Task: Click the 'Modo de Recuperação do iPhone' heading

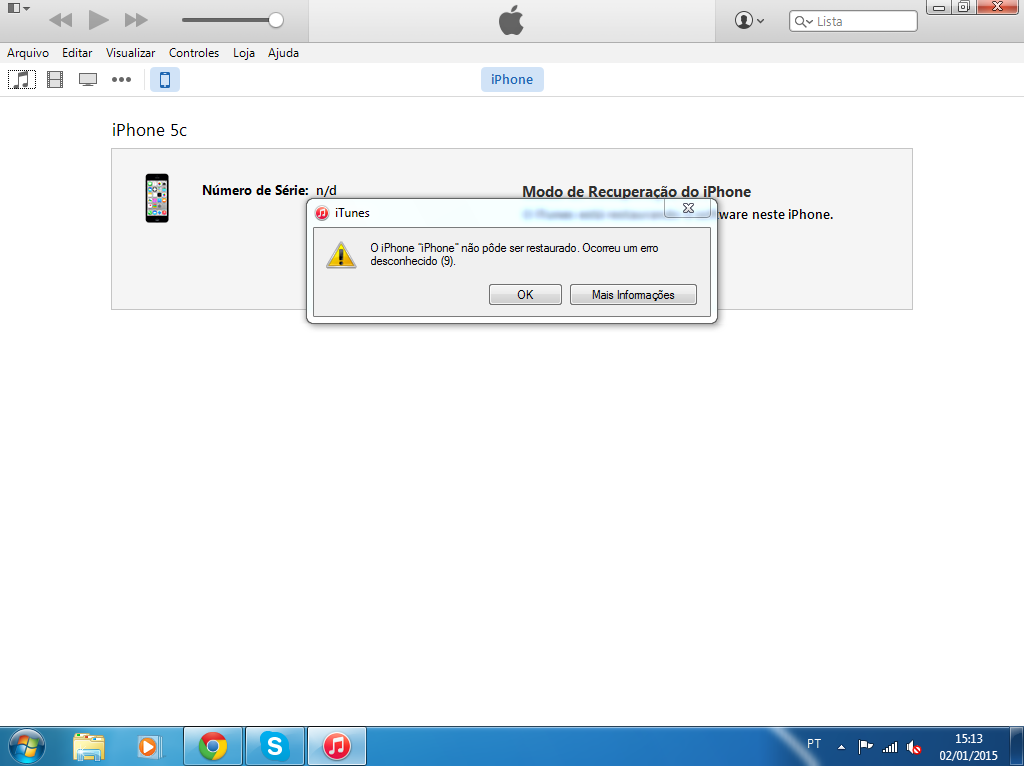Action: point(637,192)
